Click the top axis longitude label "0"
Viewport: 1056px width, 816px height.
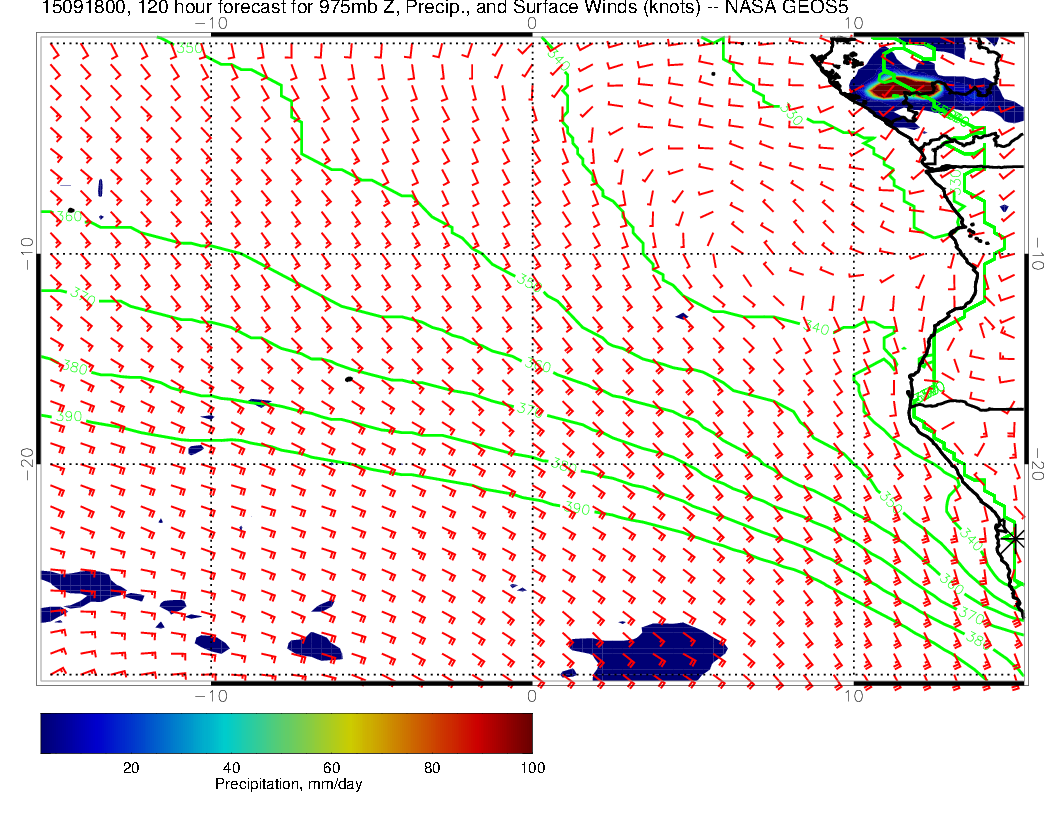point(532,23)
